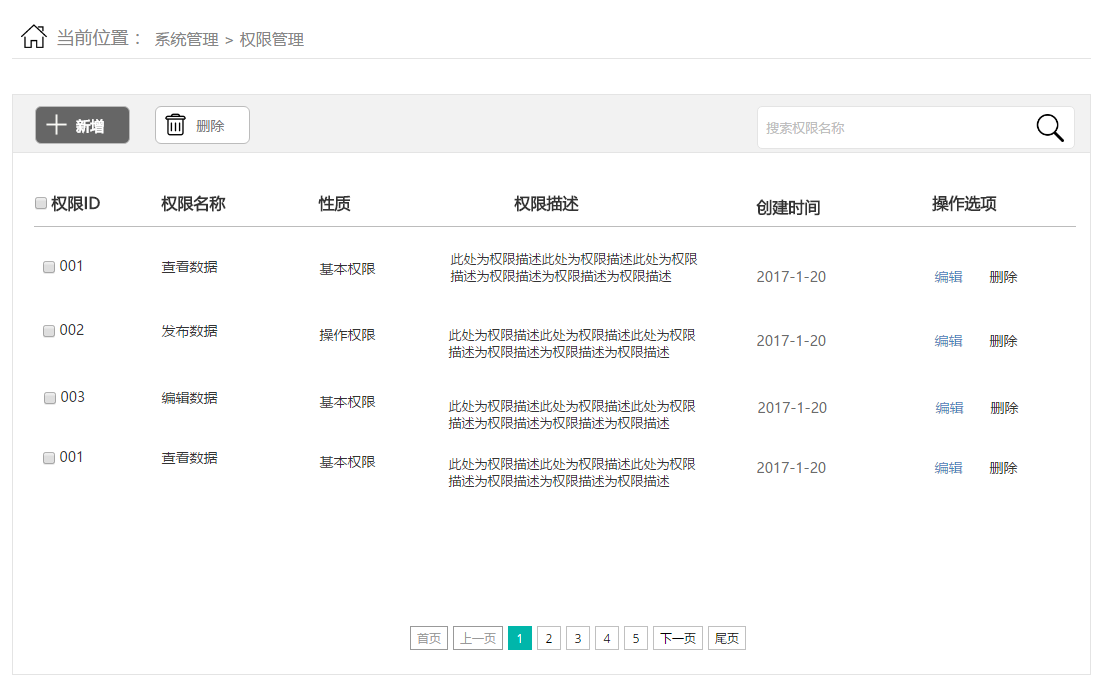Click 操作权限 nature cell
Image resolution: width=1100 pixels, height=685 pixels.
(347, 335)
